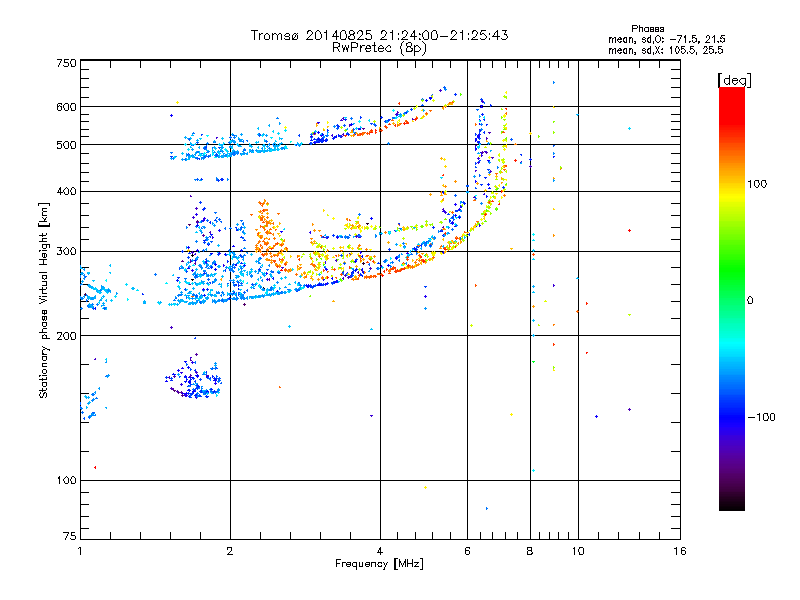Click the 'Stationary phase Virtual Height [km]' axis label
The height and width of the screenshot is (600, 800).
(x=43, y=300)
